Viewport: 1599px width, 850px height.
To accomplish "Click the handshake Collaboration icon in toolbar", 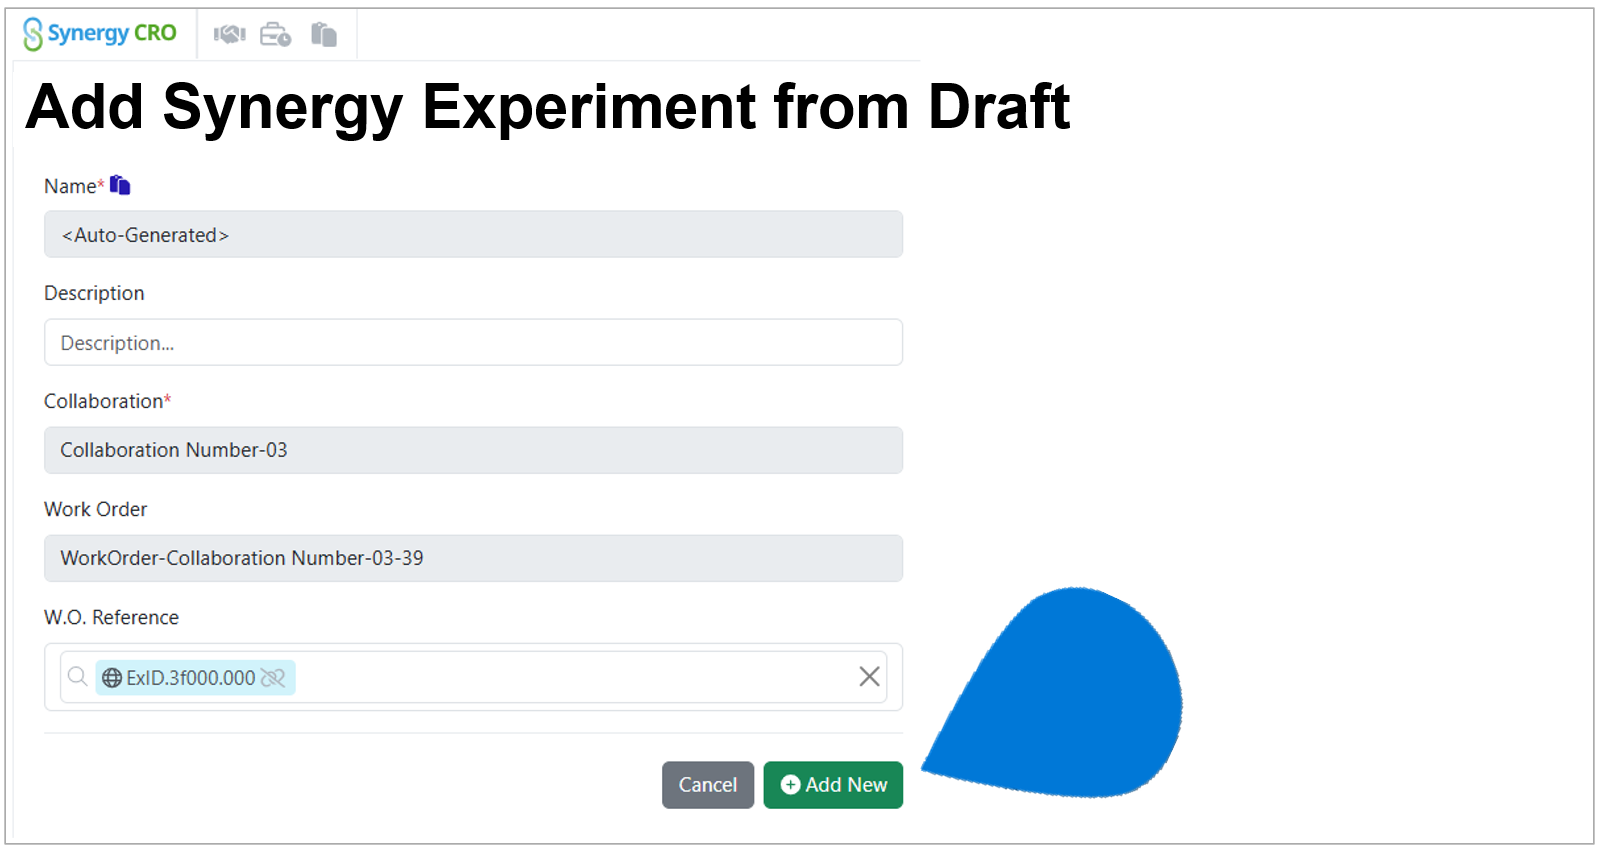I will 229,33.
